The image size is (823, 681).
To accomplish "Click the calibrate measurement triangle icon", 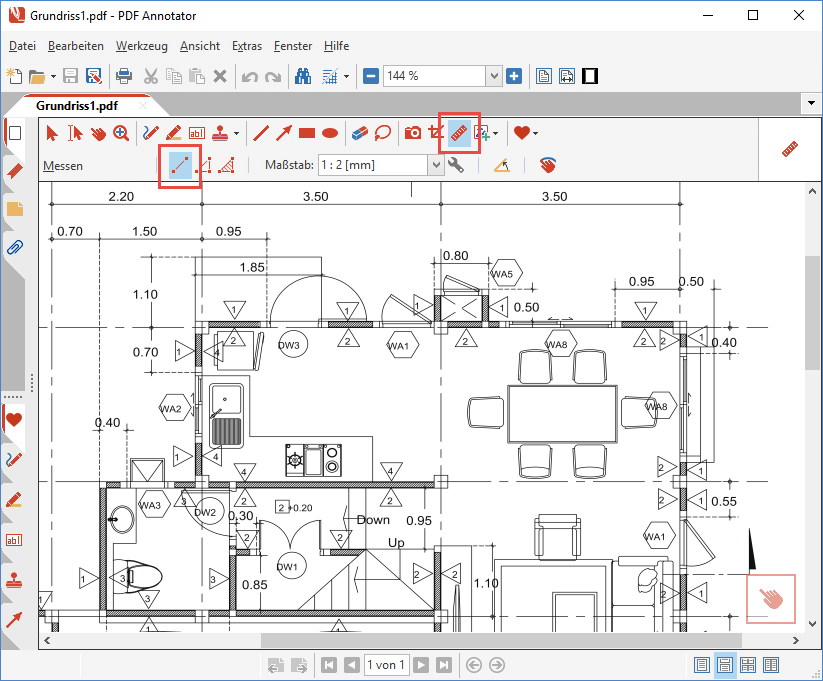I will coord(502,165).
